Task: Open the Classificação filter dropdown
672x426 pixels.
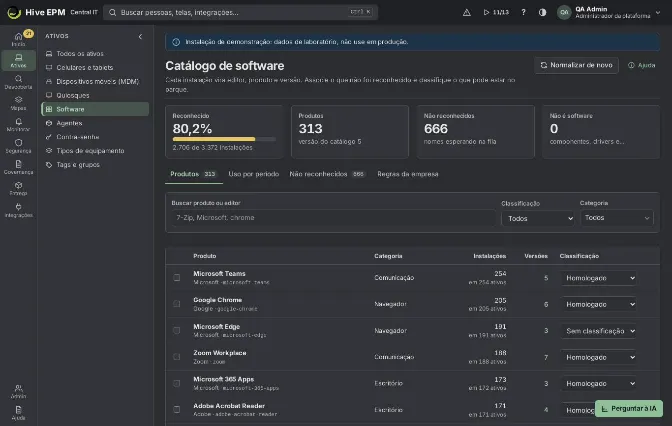Action: 538,219
